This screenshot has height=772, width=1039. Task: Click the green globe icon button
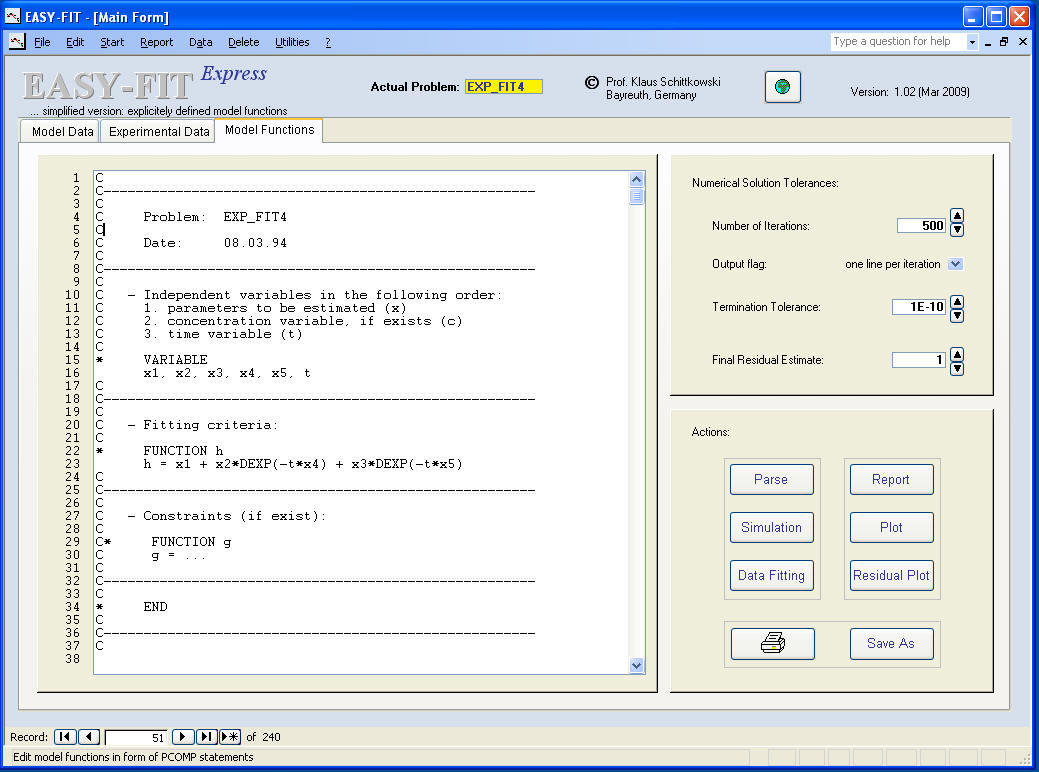click(782, 87)
